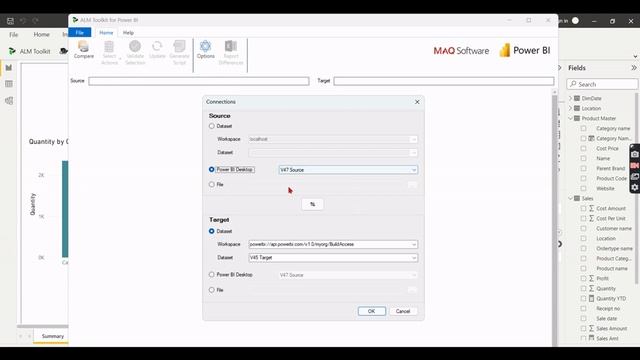Select Target Dataset radio button
Screen dimensions: 640x360
pos(211,231)
